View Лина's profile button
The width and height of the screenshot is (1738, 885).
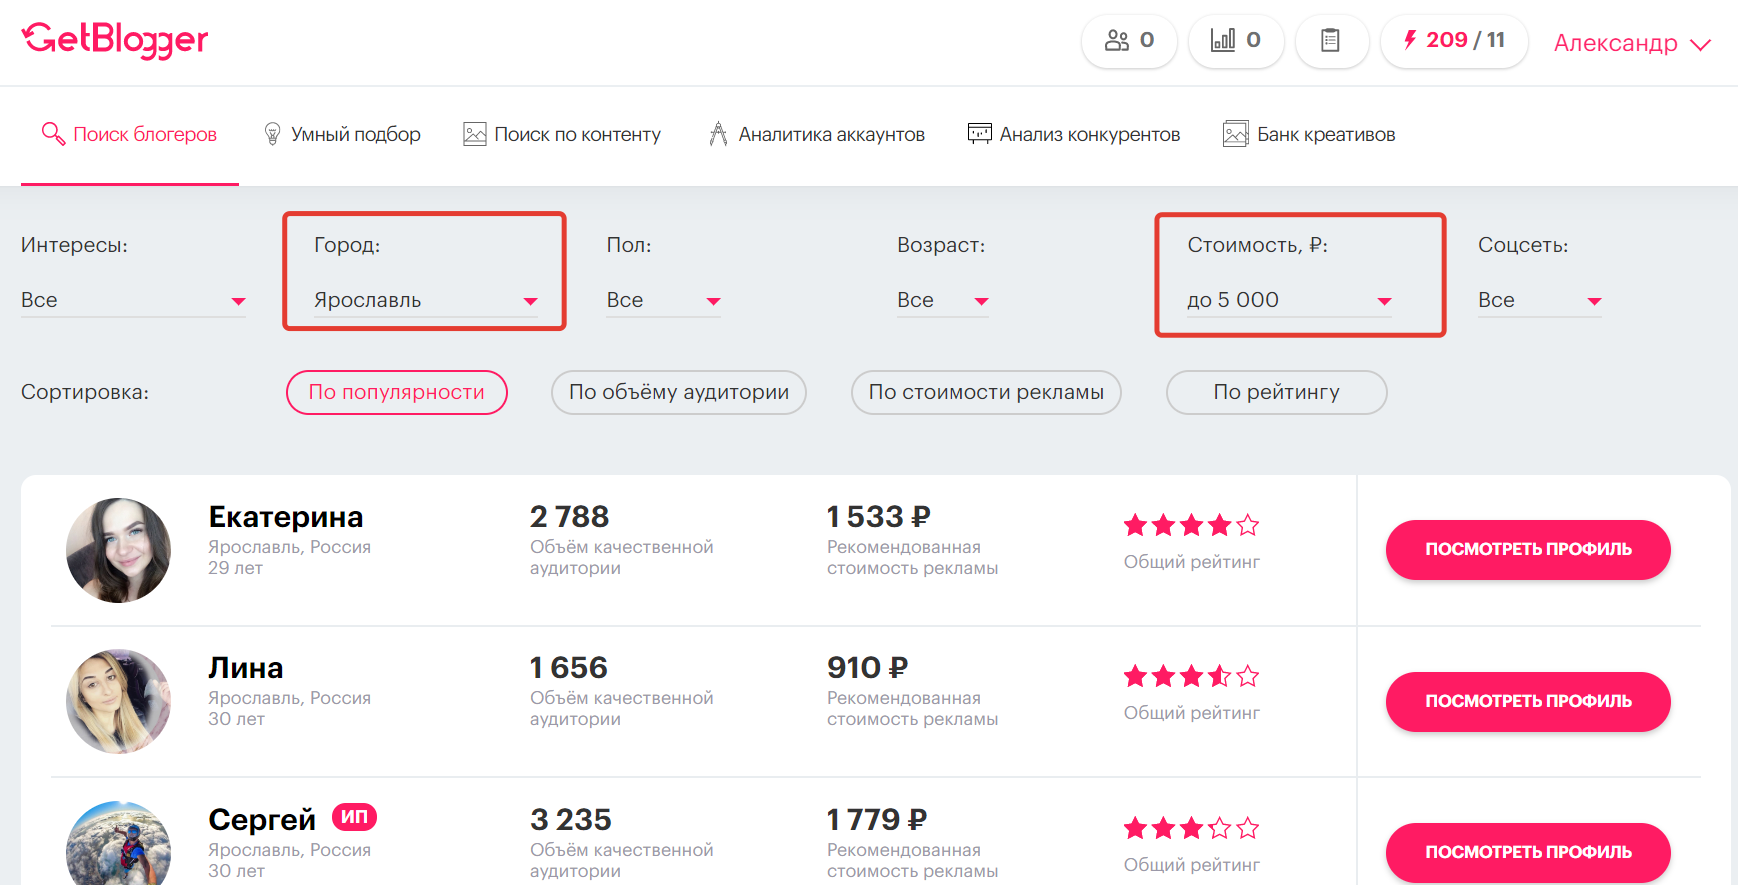(x=1528, y=701)
